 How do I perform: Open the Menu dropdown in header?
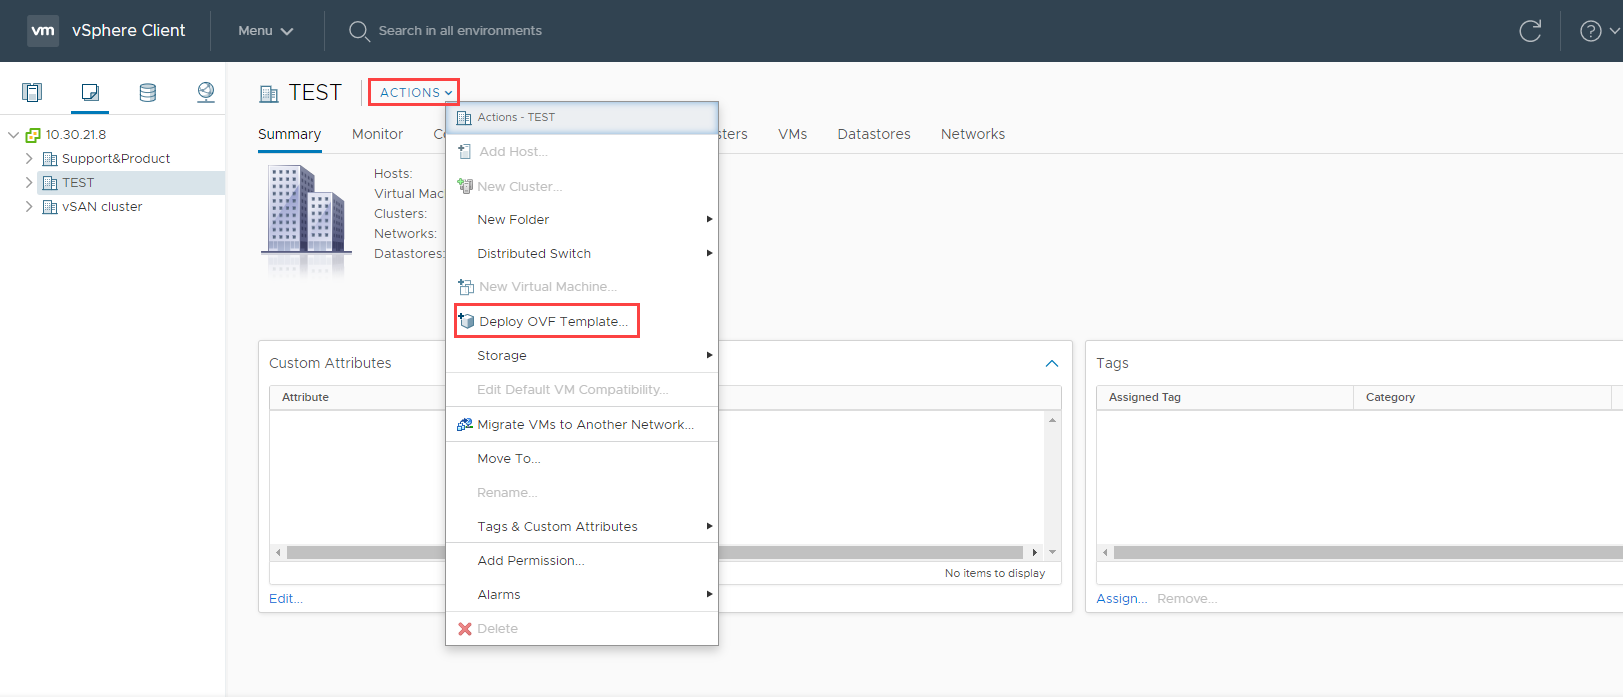[x=265, y=31]
